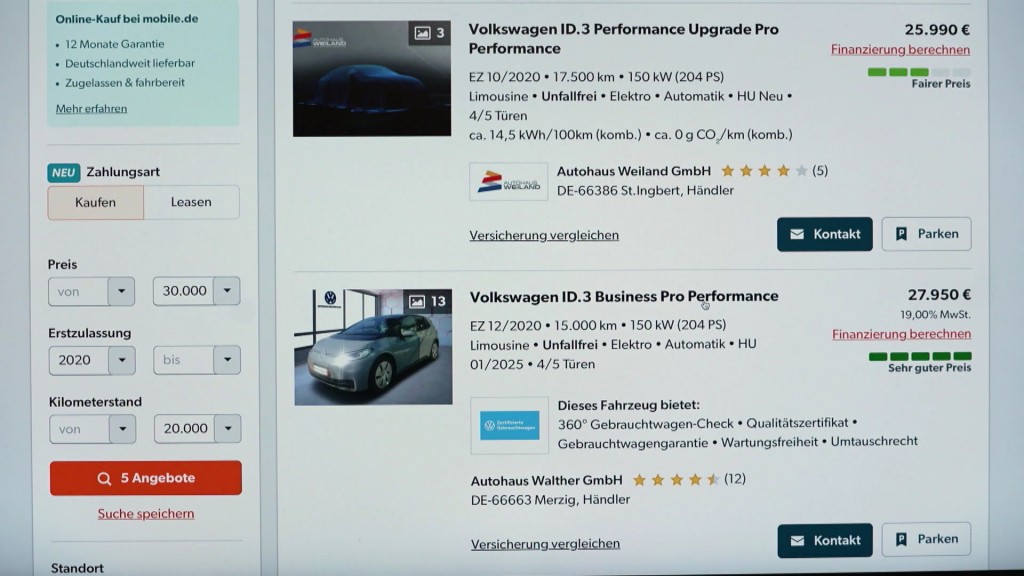Click the Autohaus Weiland dealer logo
This screenshot has height=576, width=1024.
click(508, 182)
